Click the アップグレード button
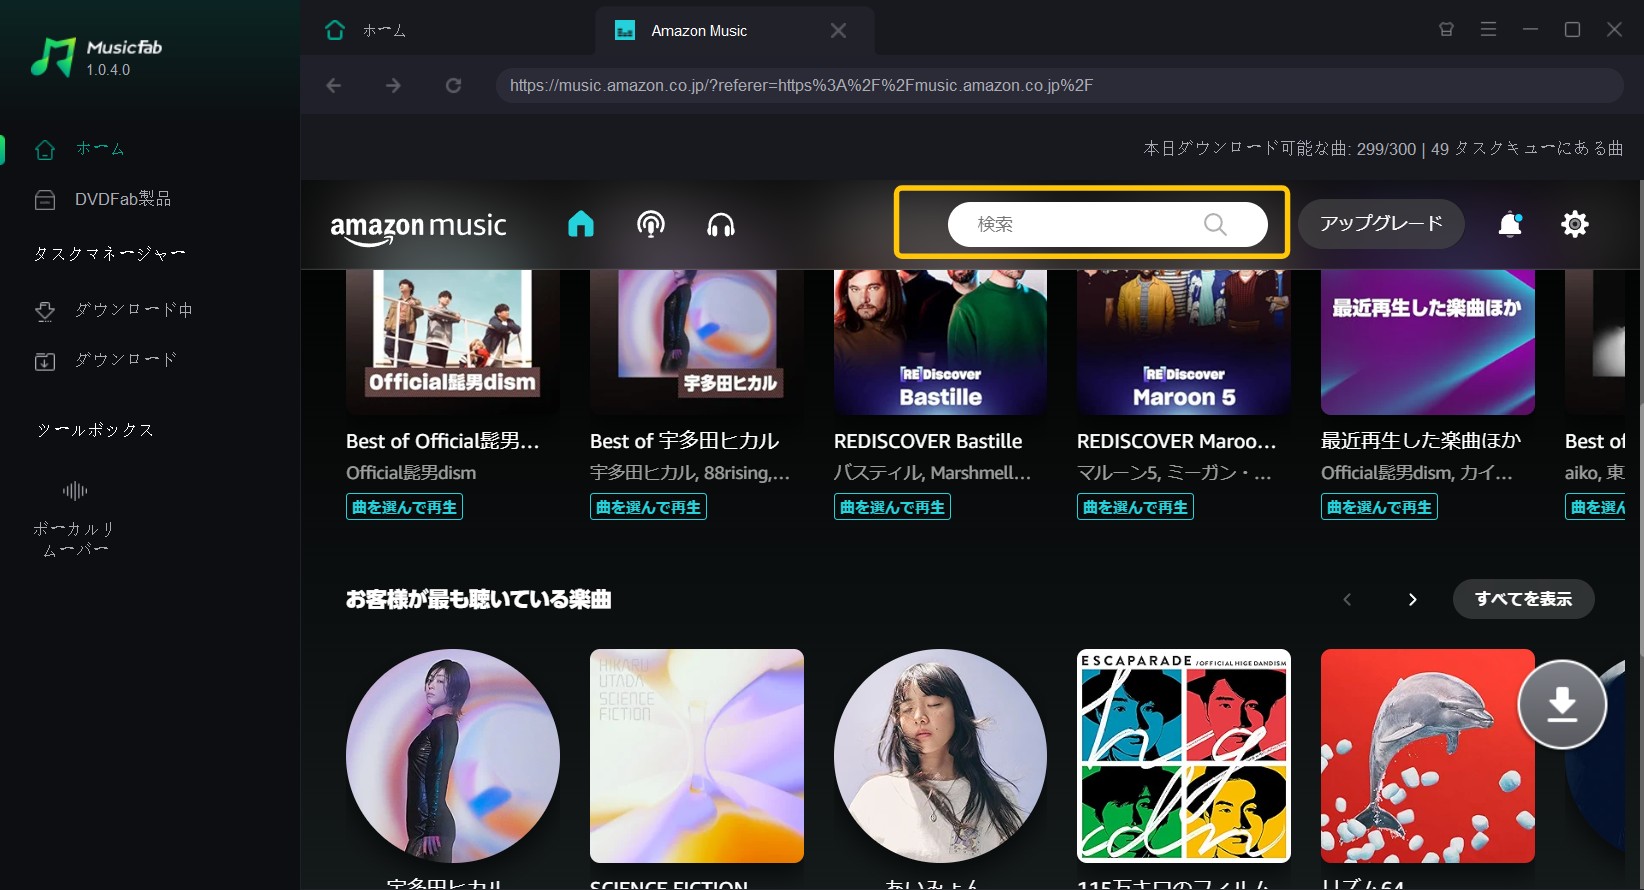The width and height of the screenshot is (1644, 890). pos(1381,224)
